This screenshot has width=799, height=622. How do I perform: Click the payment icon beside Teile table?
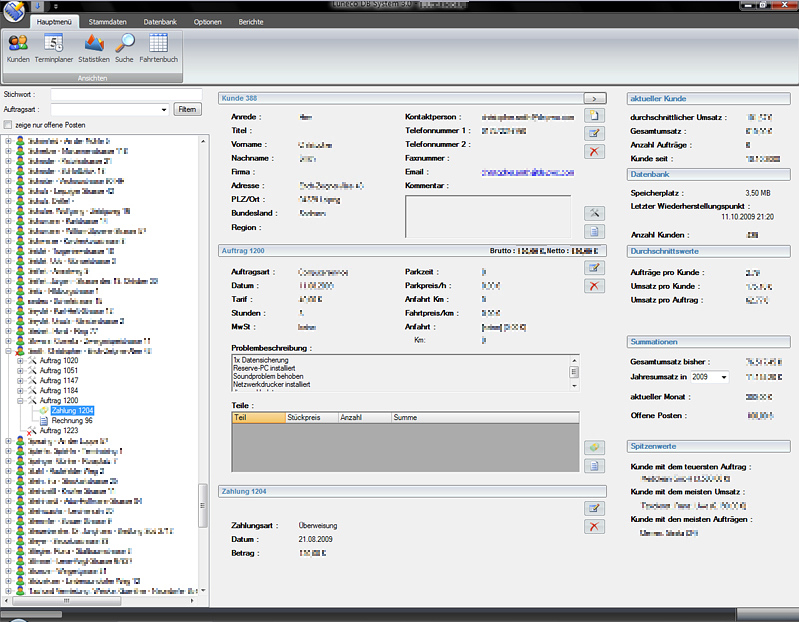coord(594,447)
